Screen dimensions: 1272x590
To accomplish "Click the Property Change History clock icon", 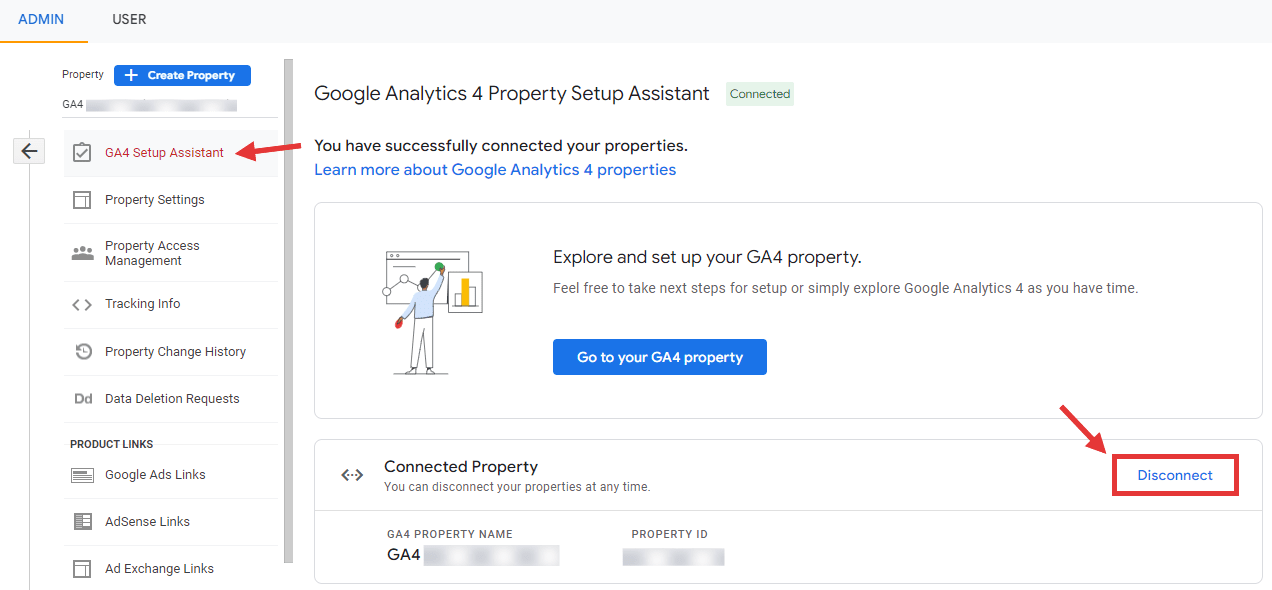I will [x=84, y=352].
